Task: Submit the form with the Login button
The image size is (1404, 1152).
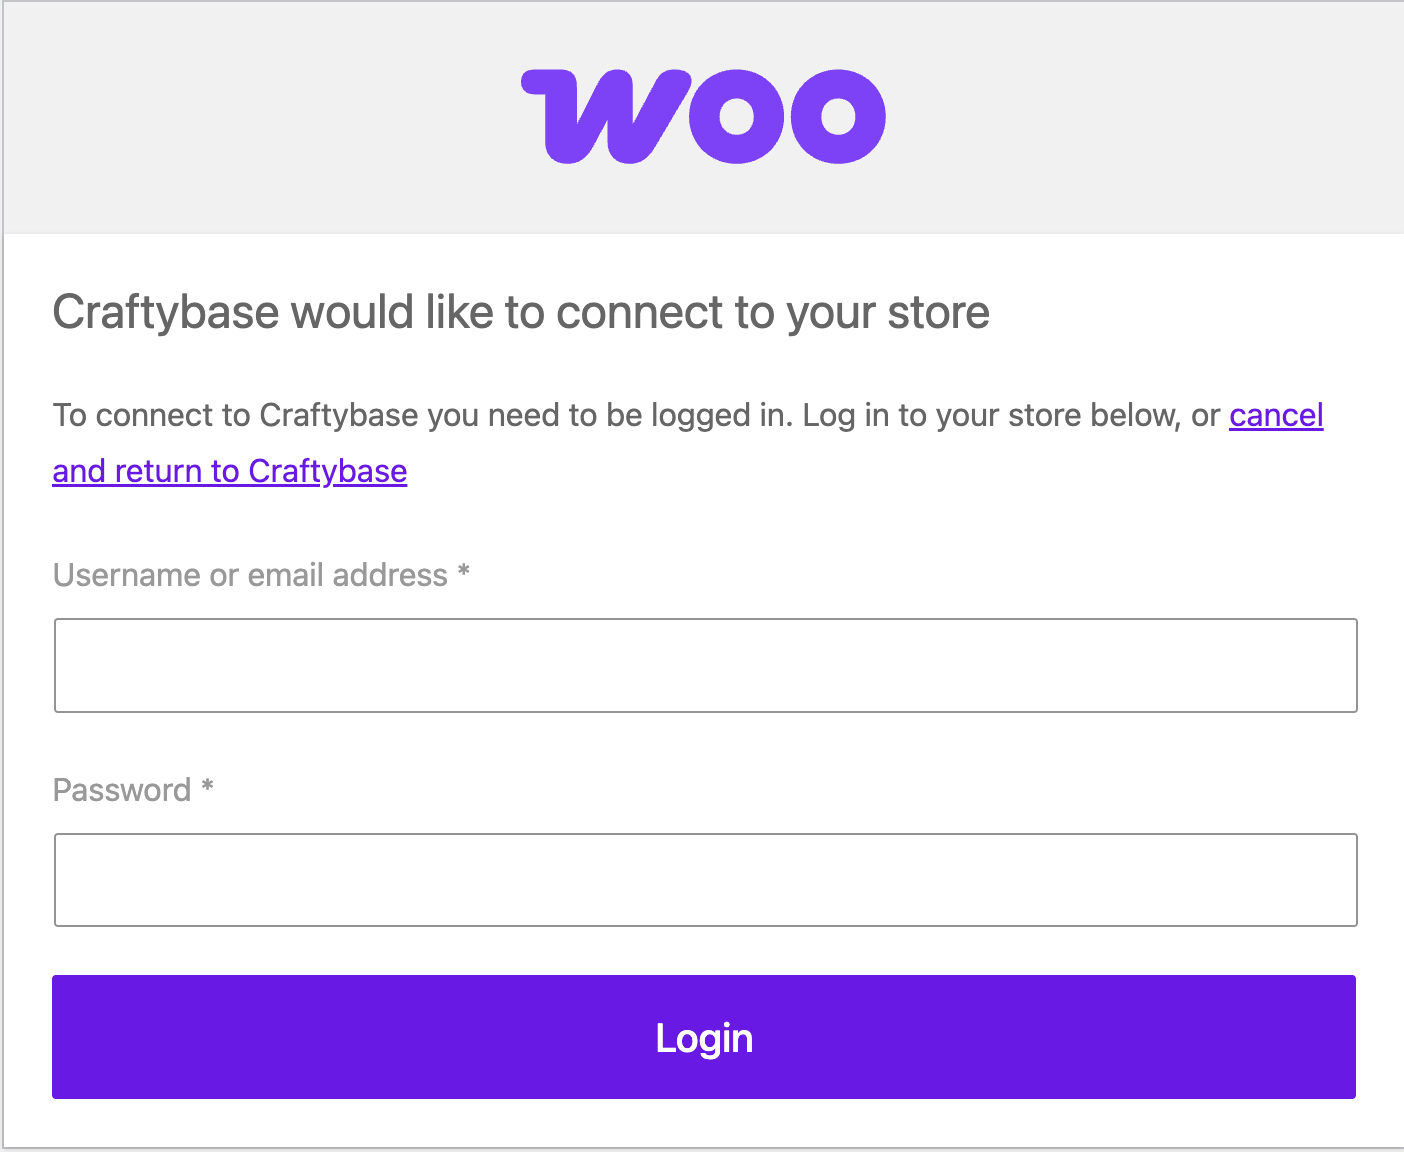Action: [x=704, y=1037]
